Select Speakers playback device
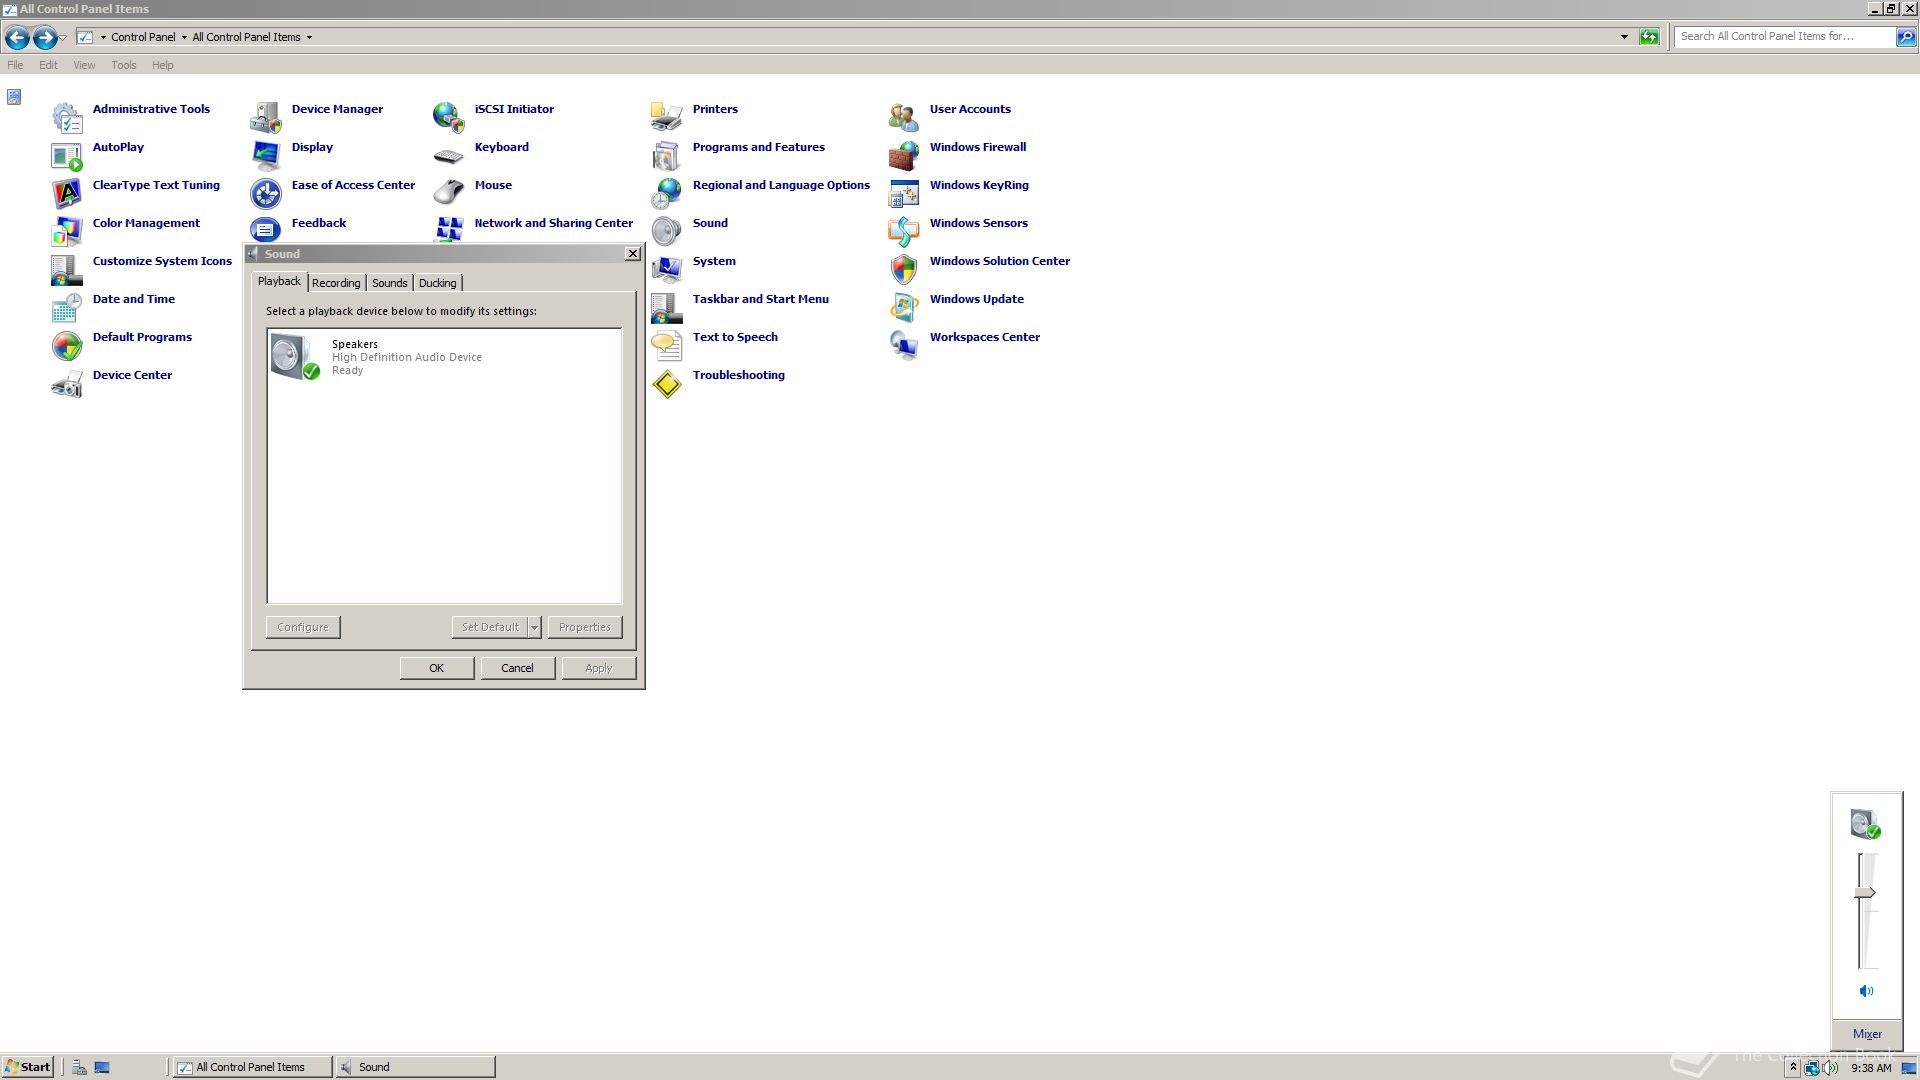Image resolution: width=1920 pixels, height=1080 pixels. pyautogui.click(x=444, y=357)
